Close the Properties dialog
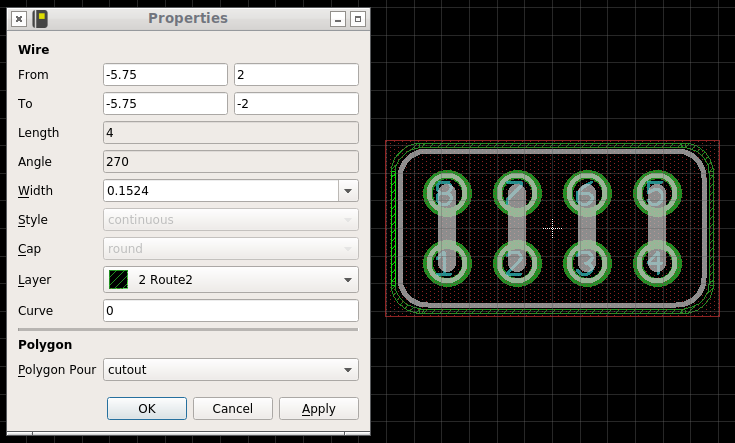This screenshot has width=735, height=443. coord(19,19)
